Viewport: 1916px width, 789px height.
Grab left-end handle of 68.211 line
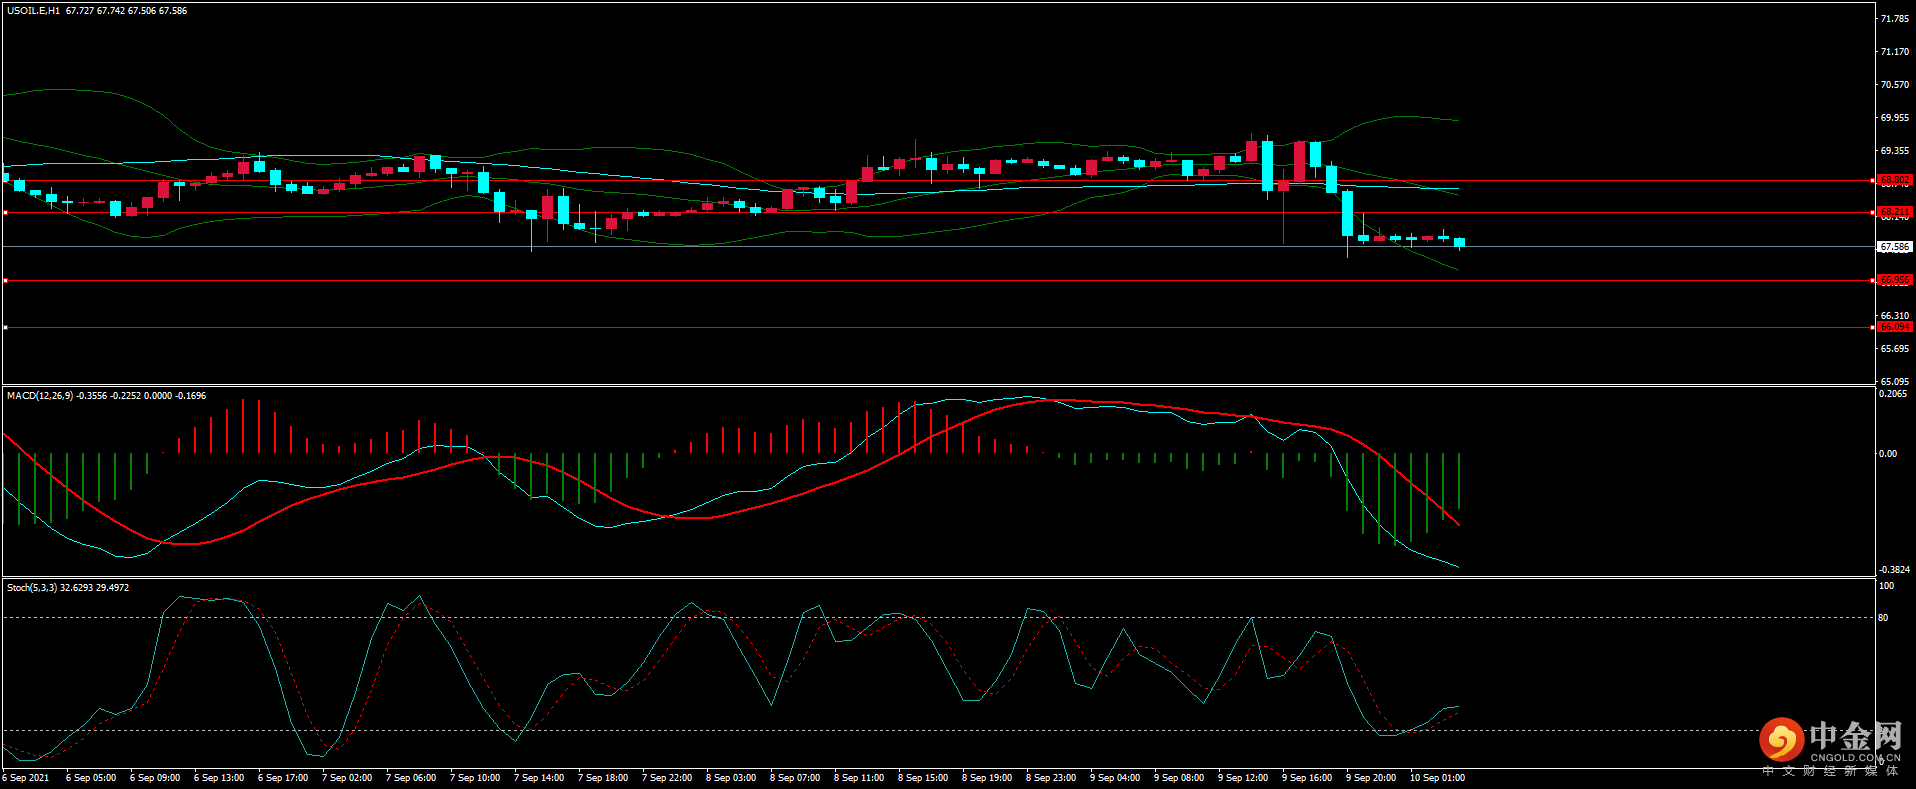click(x=5, y=213)
